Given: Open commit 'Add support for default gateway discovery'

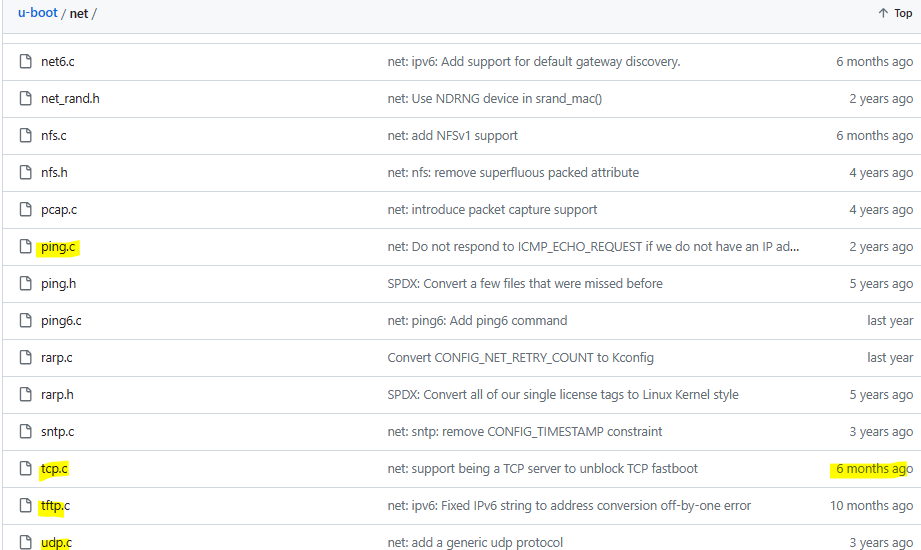Looking at the screenshot, I should [533, 62].
